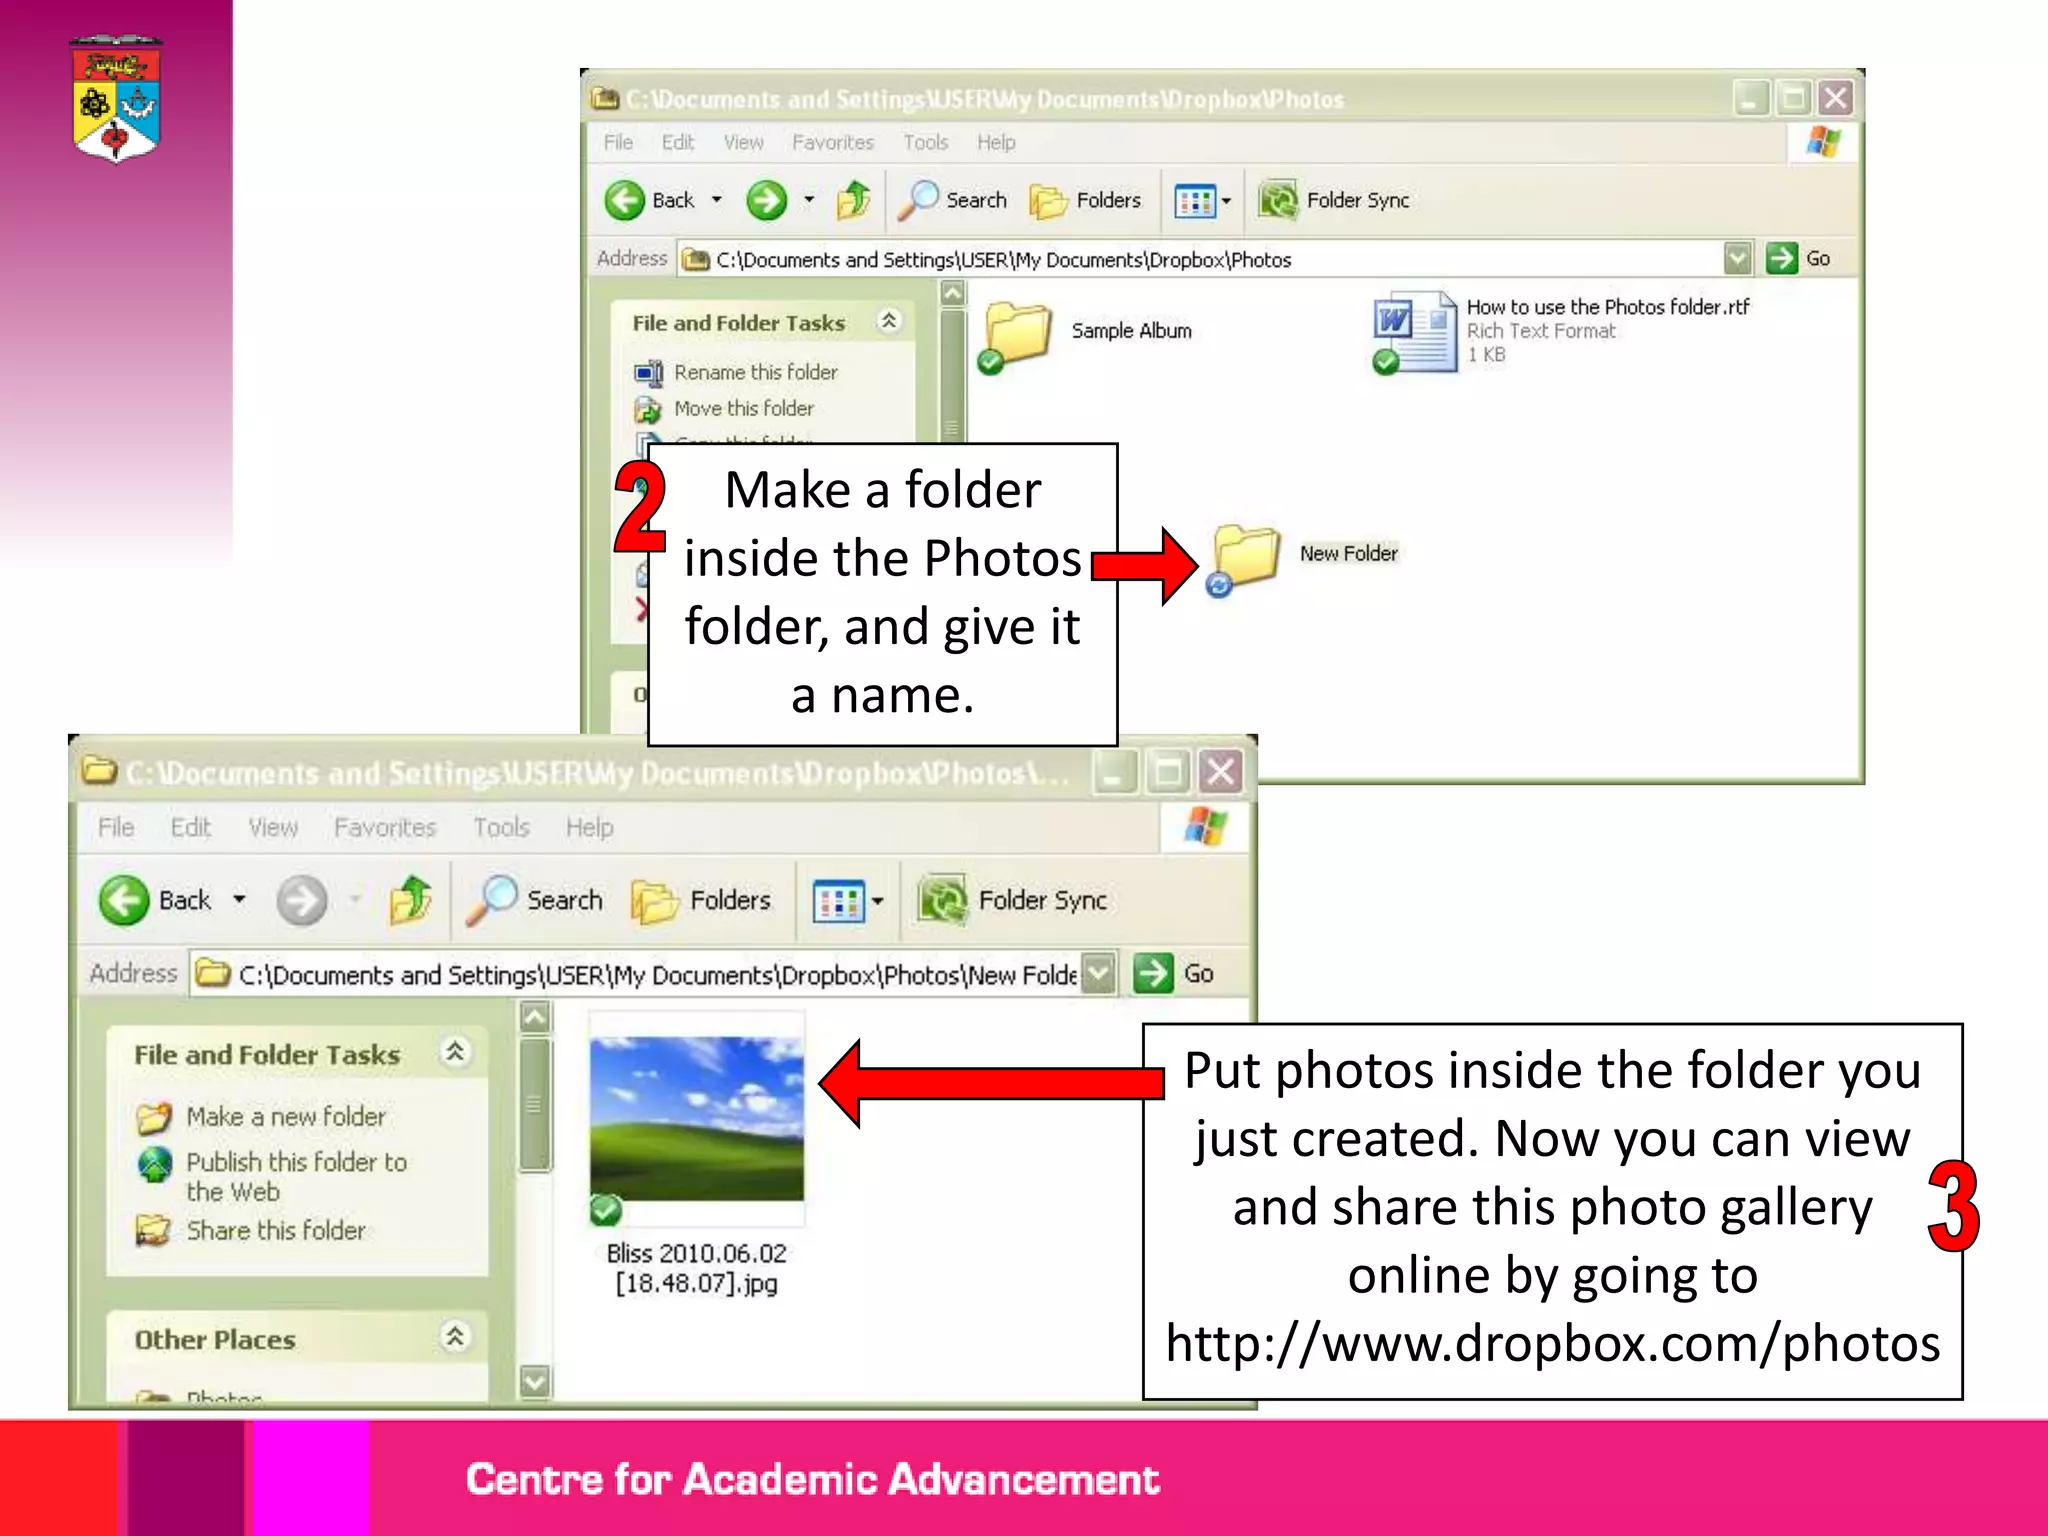This screenshot has width=2048, height=1536.
Task: Click Search magnifier in Photos window
Action: tap(918, 200)
